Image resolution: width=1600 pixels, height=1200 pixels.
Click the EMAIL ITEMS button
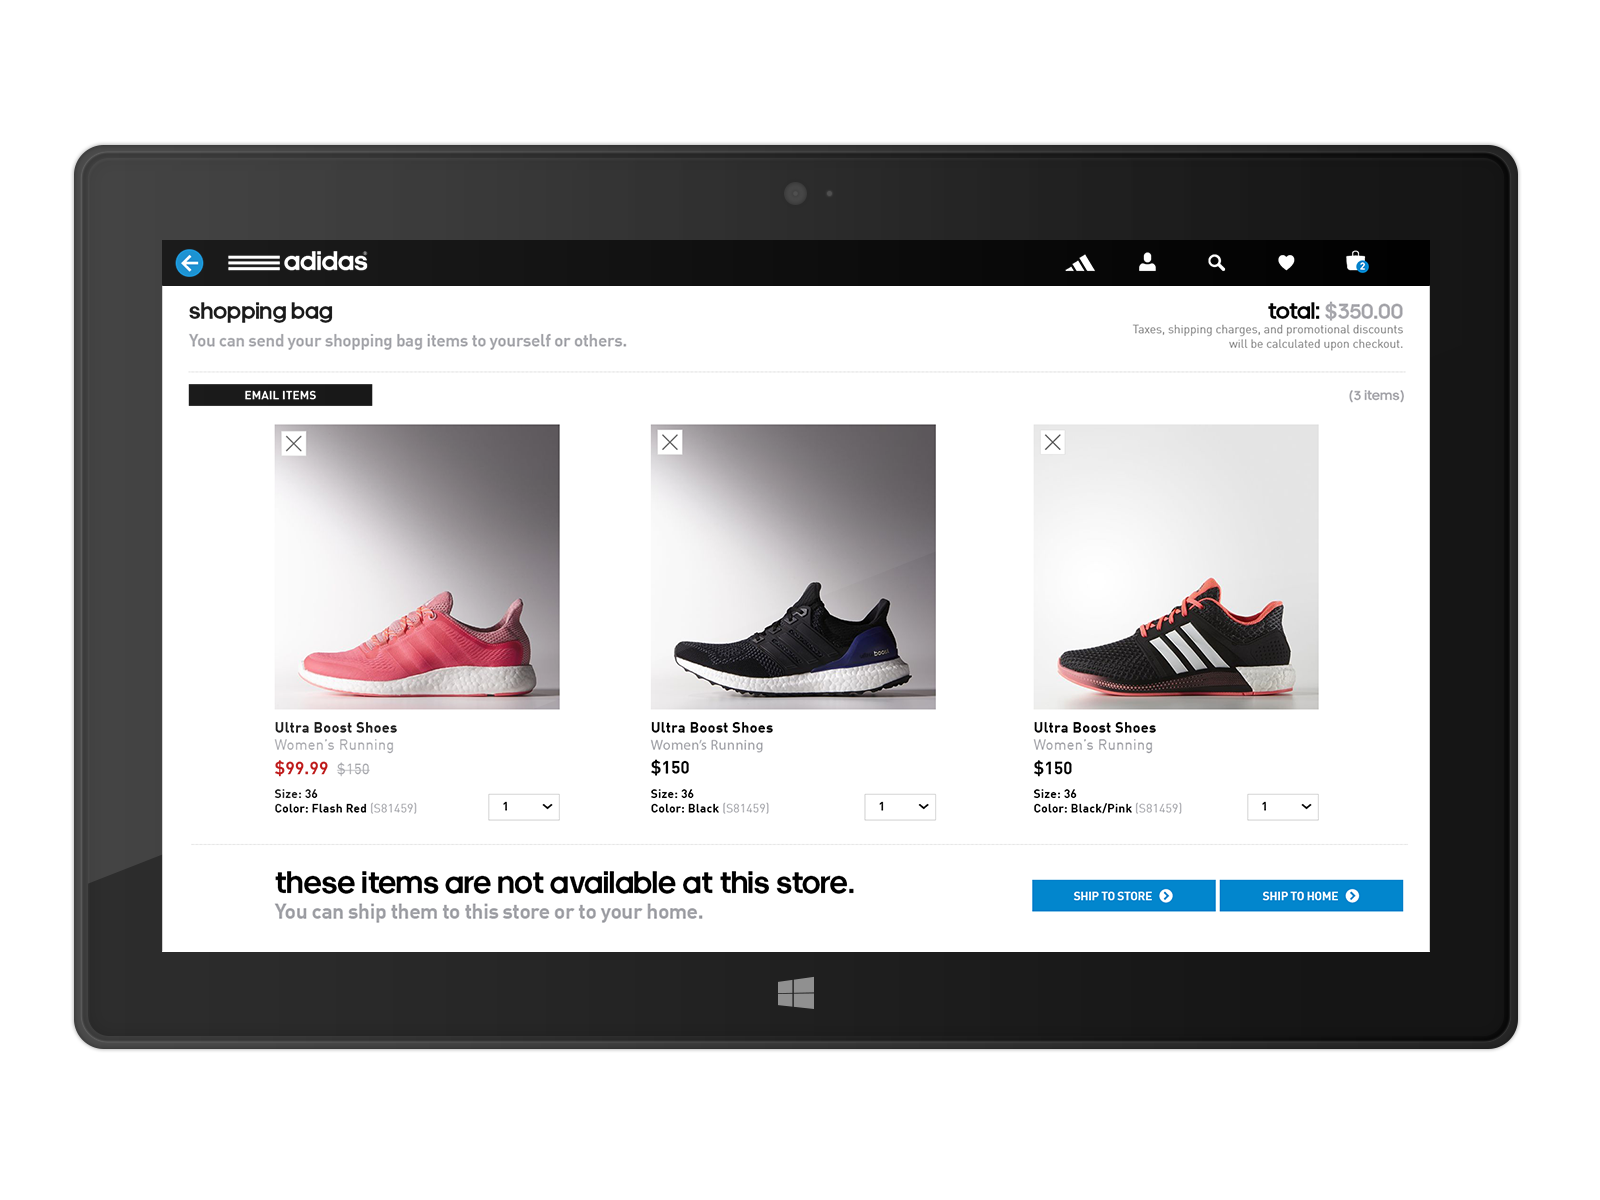[280, 395]
